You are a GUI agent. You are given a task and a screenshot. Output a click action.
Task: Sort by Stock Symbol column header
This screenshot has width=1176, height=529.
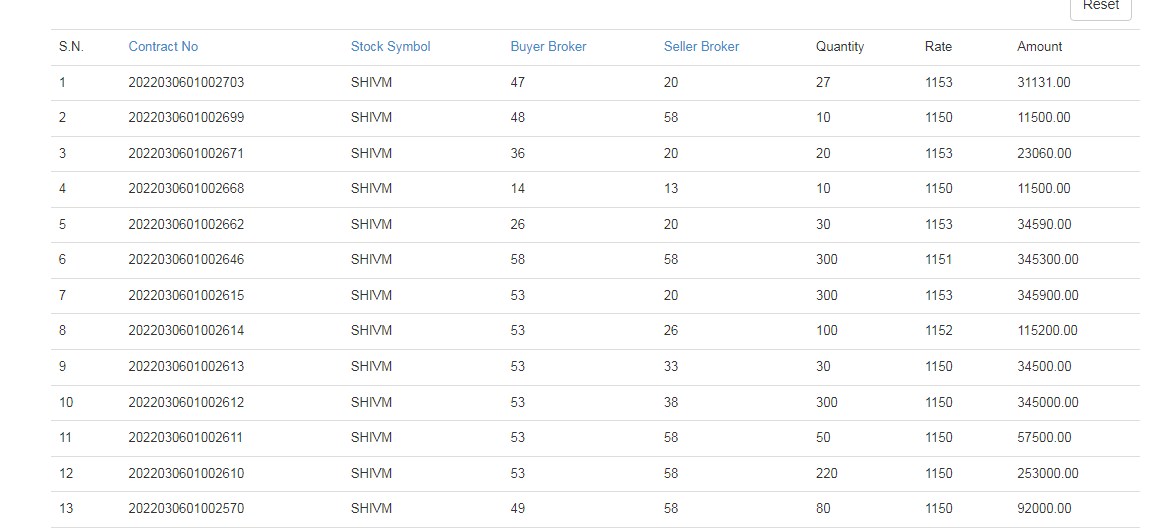coord(390,47)
